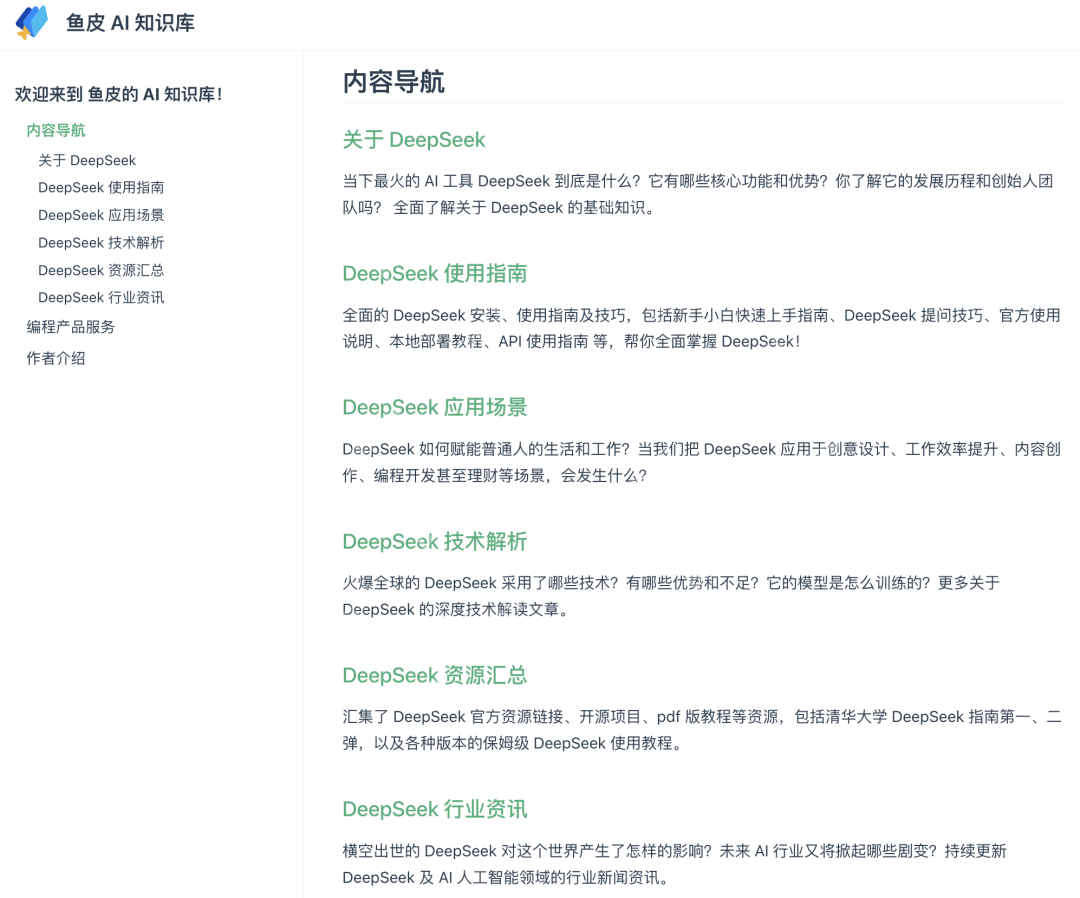Click the DeepSeek 资源汇总 content heading

point(434,675)
